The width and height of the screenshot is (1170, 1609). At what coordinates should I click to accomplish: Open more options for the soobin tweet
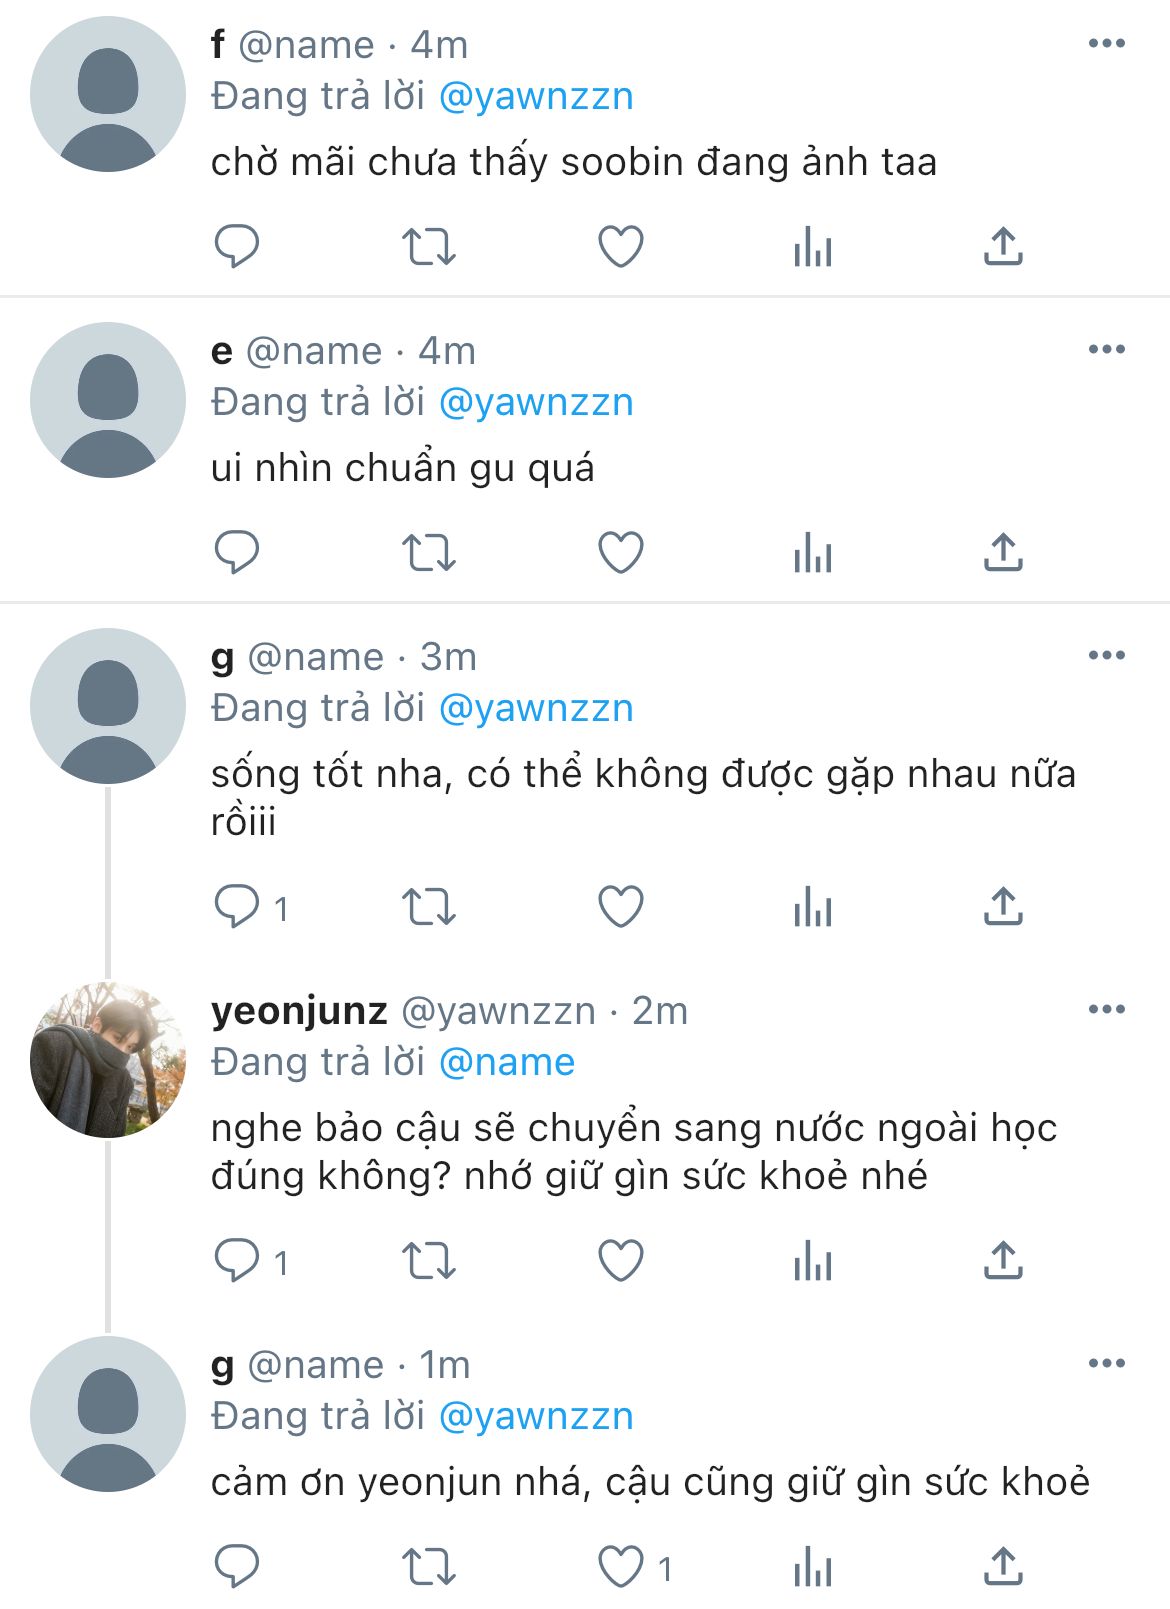tap(1106, 44)
